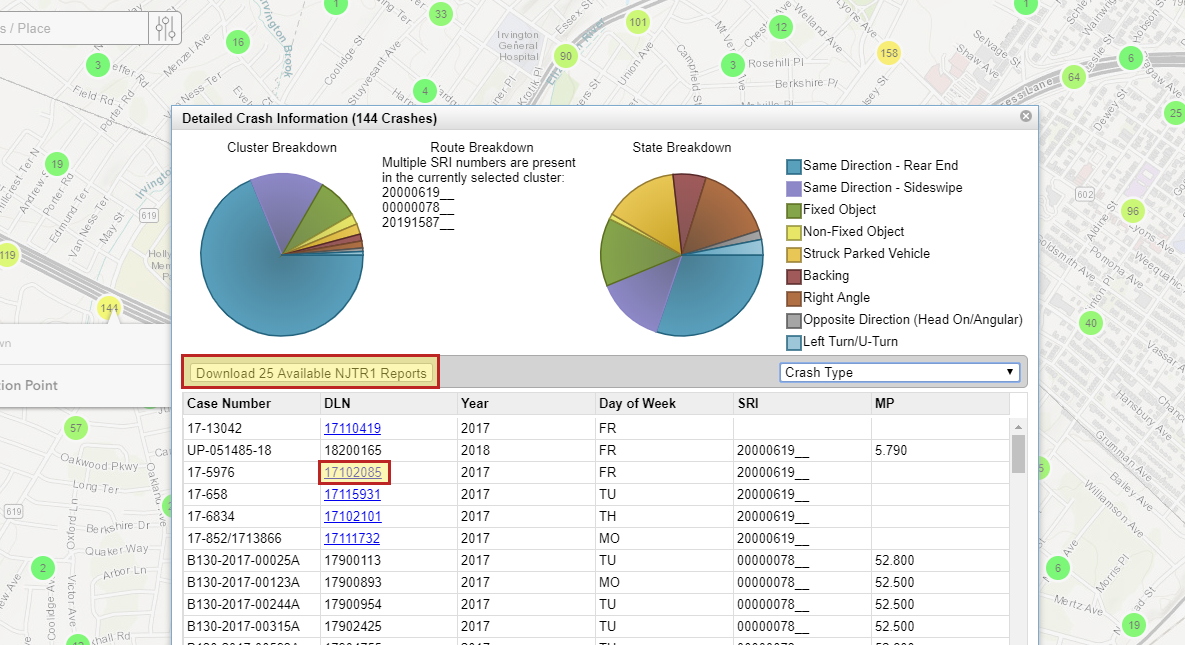1185x645 pixels.
Task: Click Same Direction - Rear End legend swatch
Action: pos(794,166)
